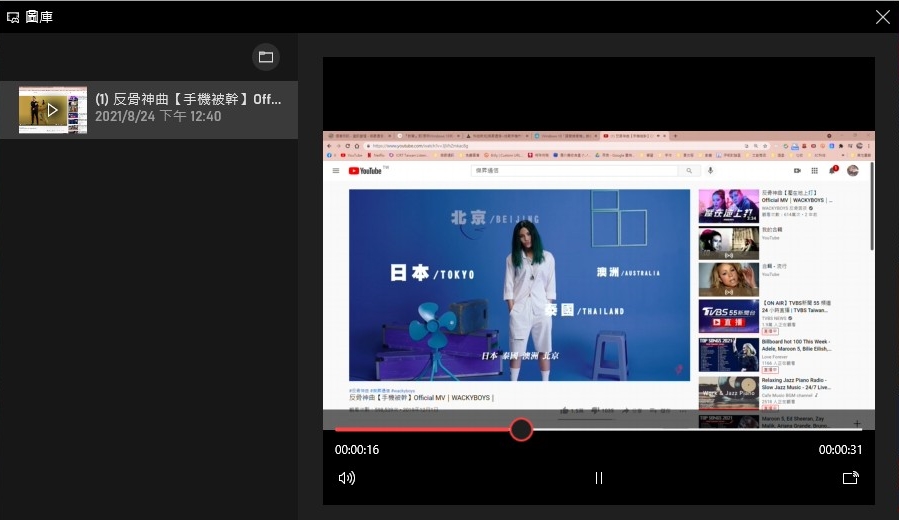Select the 反骨神曲【手機被幹】recording title

tap(188, 99)
